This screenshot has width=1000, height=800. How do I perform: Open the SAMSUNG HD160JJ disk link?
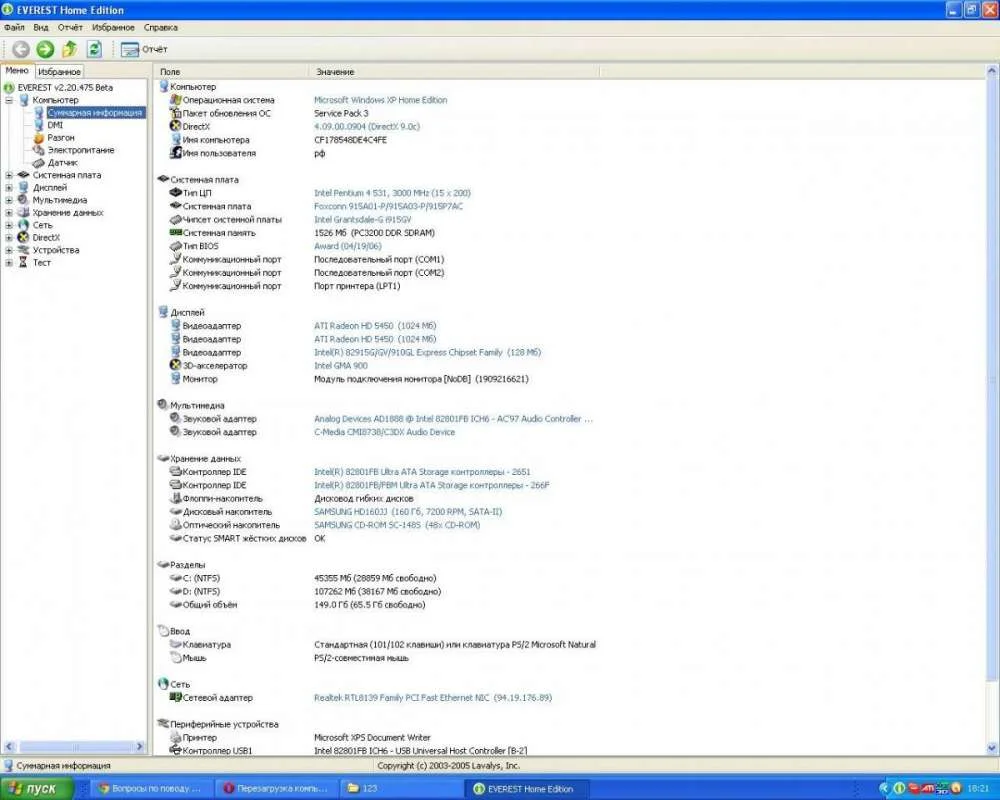click(408, 512)
